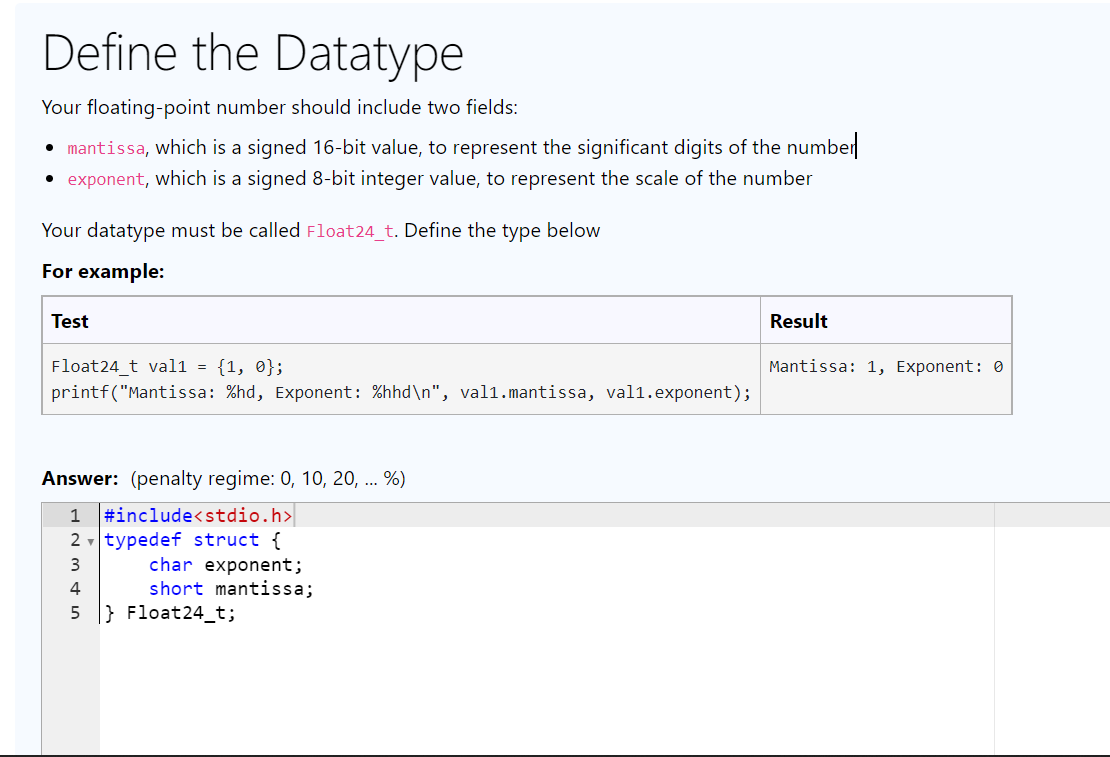The height and width of the screenshot is (757, 1110).
Task: Collapse the typedef struct fold arrow
Action: tap(90, 541)
